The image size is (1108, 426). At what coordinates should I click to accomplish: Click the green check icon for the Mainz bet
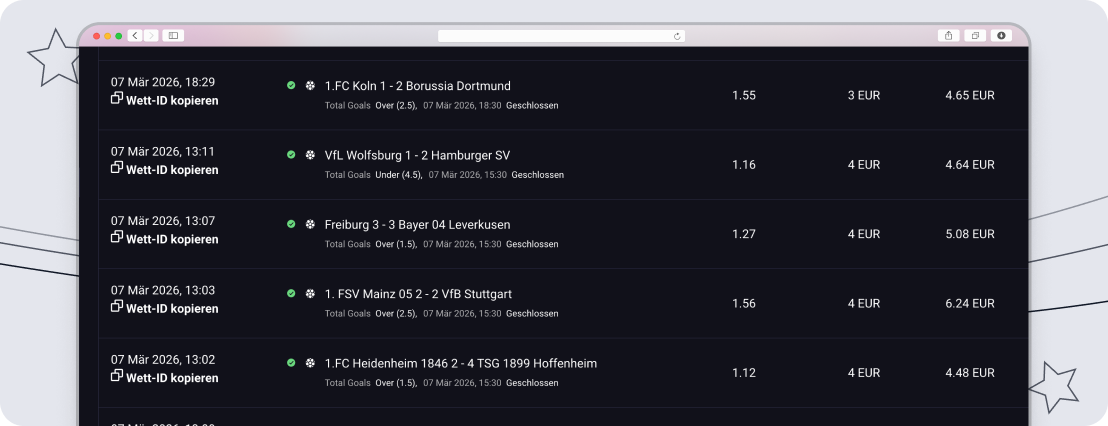291,293
